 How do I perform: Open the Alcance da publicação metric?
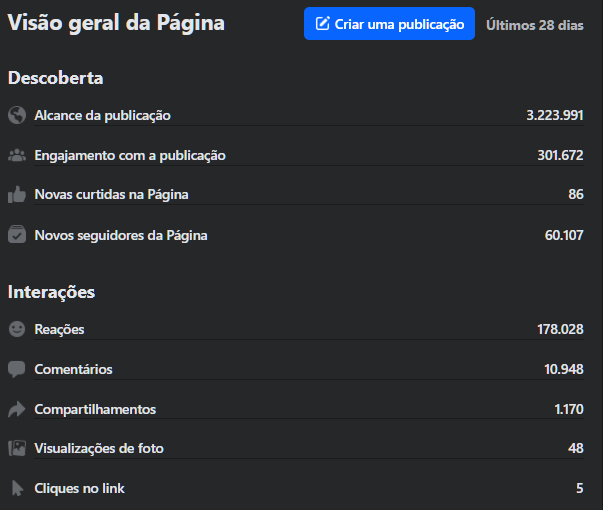pyautogui.click(x=102, y=115)
